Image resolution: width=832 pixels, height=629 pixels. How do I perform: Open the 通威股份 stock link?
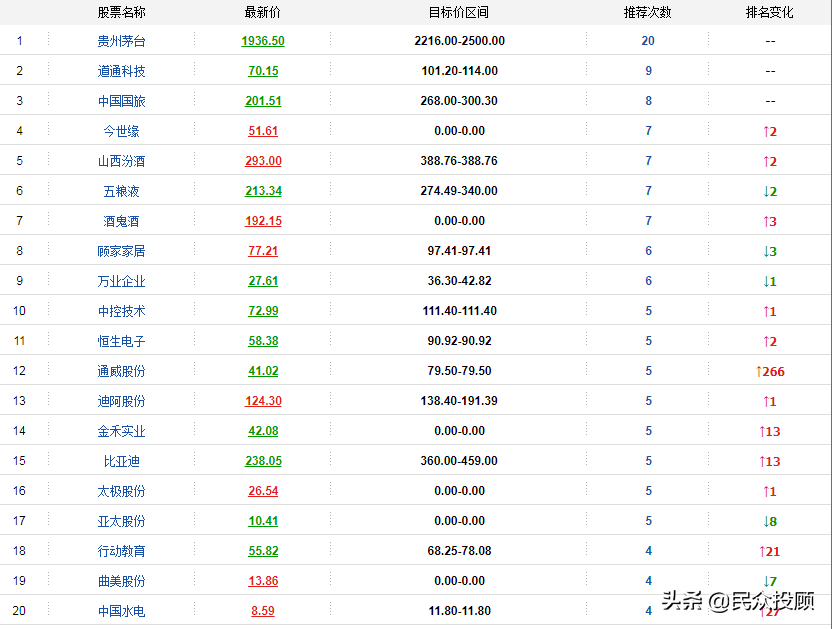(122, 371)
